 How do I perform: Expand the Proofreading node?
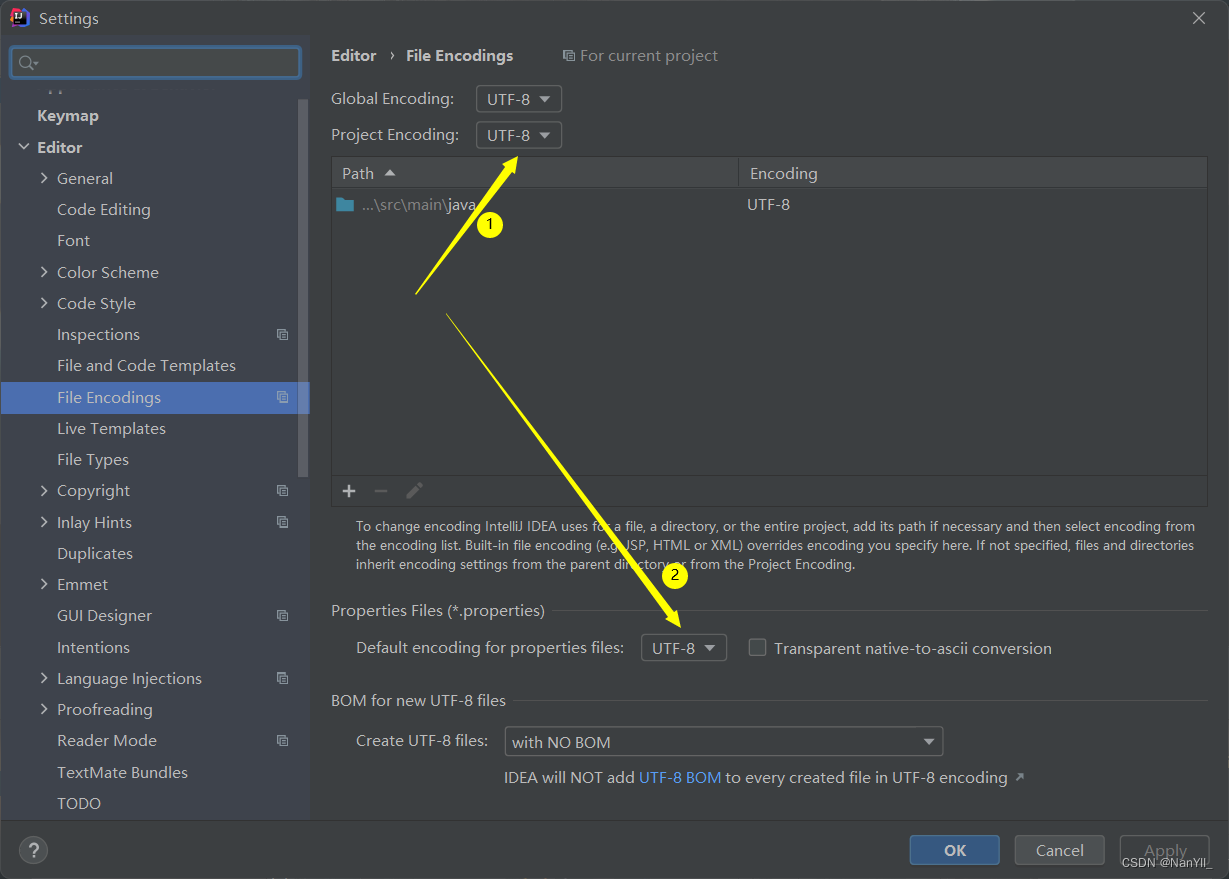click(x=44, y=709)
